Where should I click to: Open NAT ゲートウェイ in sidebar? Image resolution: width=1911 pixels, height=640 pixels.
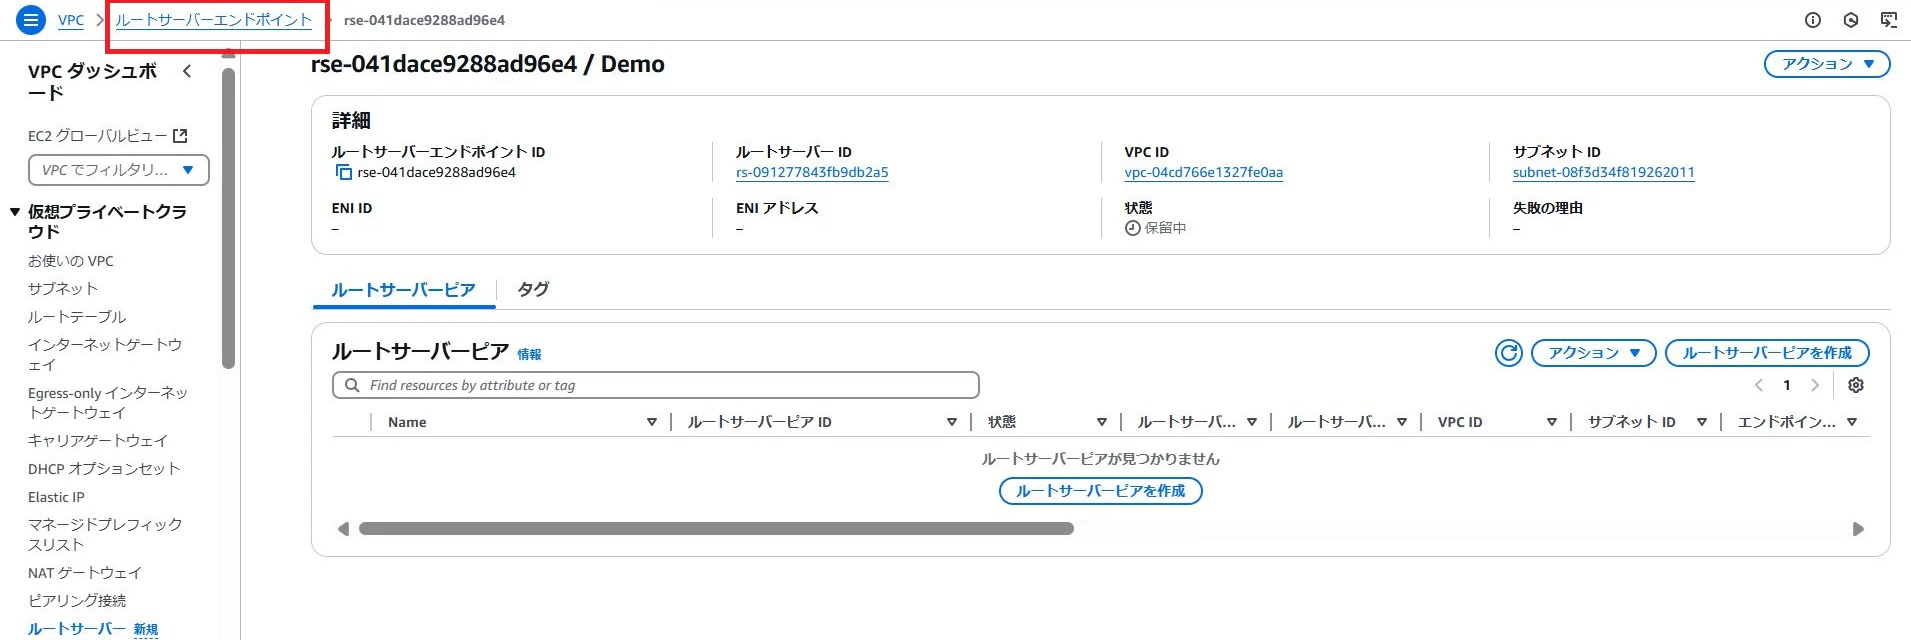tap(85, 573)
